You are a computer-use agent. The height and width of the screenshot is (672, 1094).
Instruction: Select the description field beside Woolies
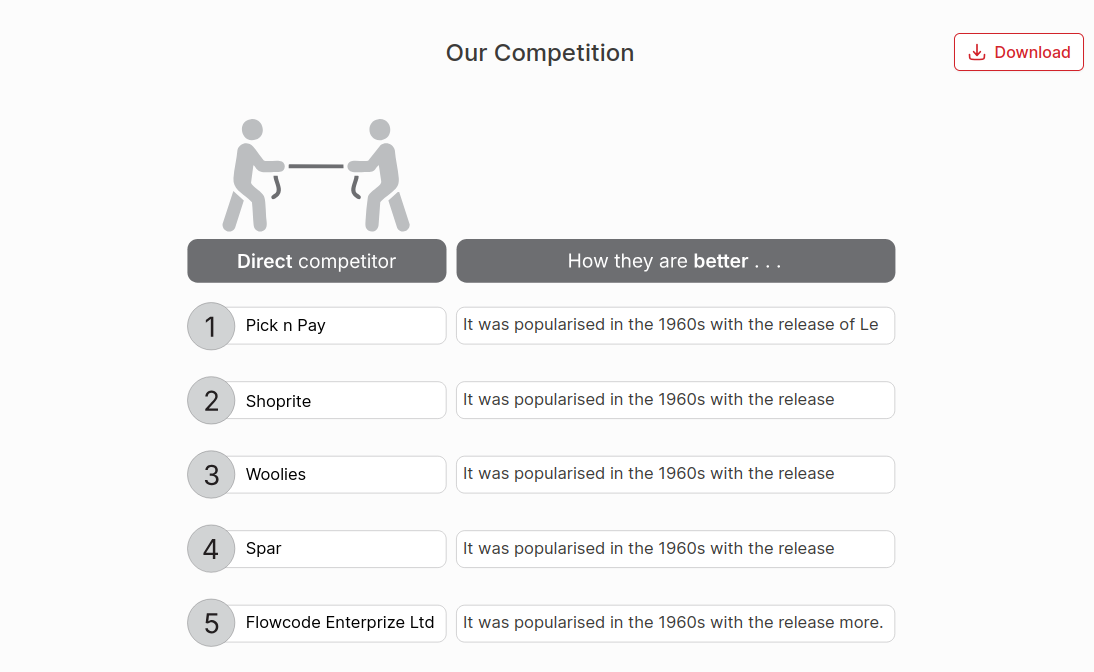pos(675,474)
